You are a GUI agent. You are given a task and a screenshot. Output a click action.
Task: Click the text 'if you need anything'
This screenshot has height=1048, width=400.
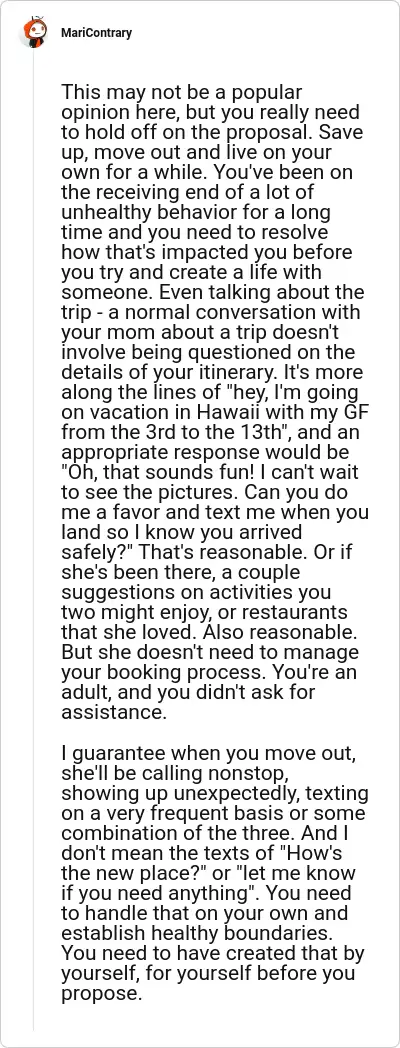150,896
